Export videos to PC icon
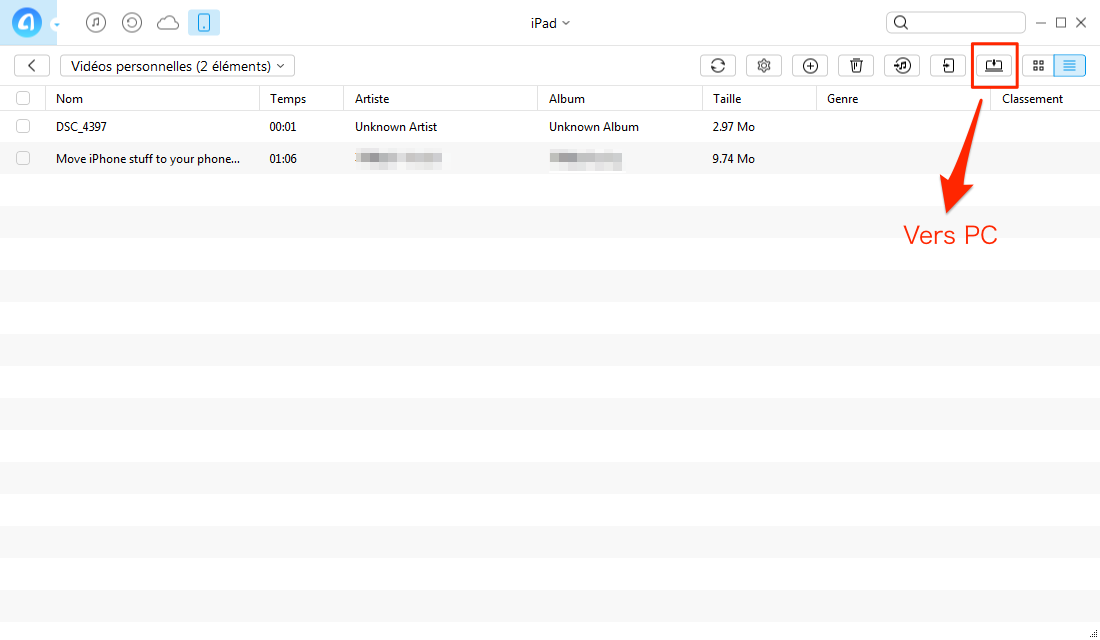Screen dimensions: 1100x640 (x=994, y=65)
